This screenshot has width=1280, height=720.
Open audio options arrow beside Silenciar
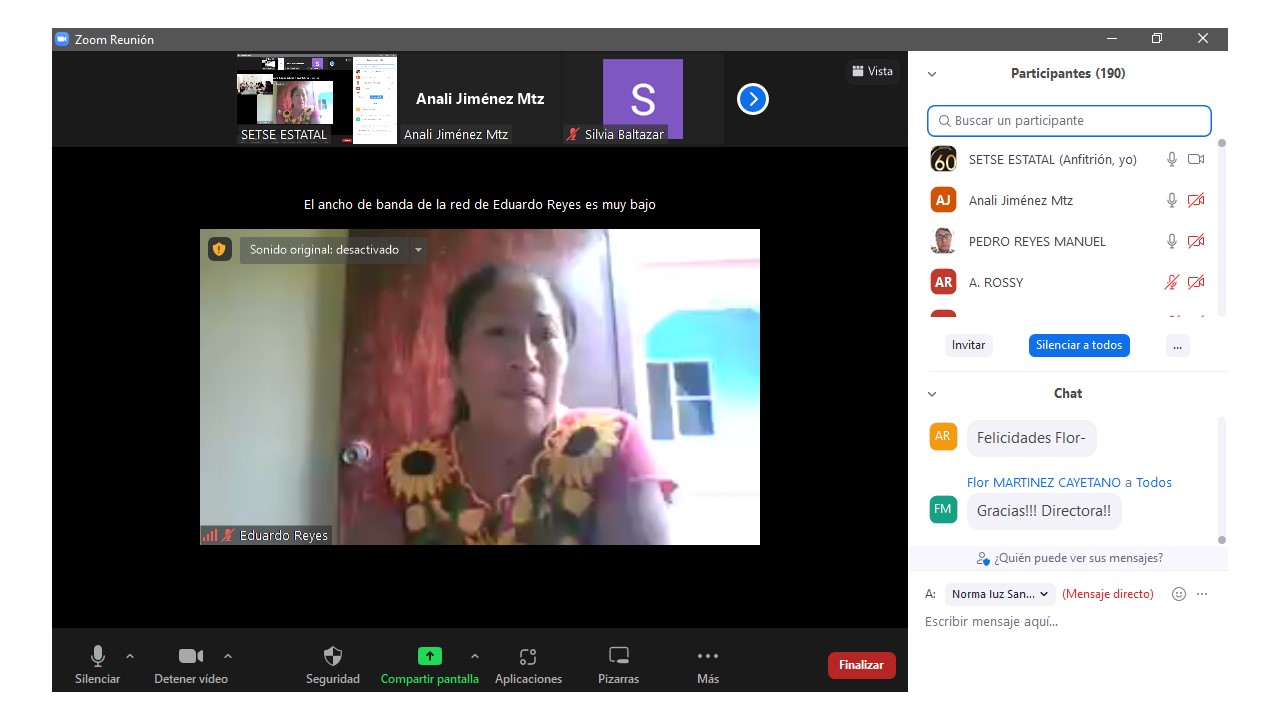click(130, 656)
